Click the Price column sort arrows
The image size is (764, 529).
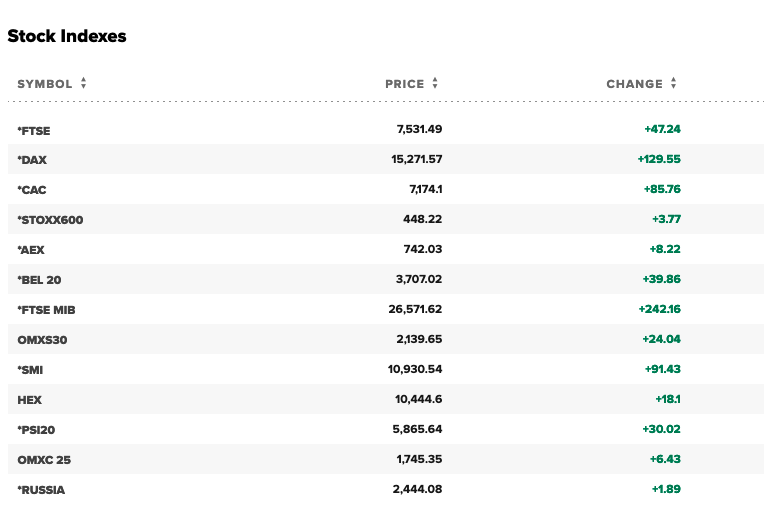tap(436, 84)
